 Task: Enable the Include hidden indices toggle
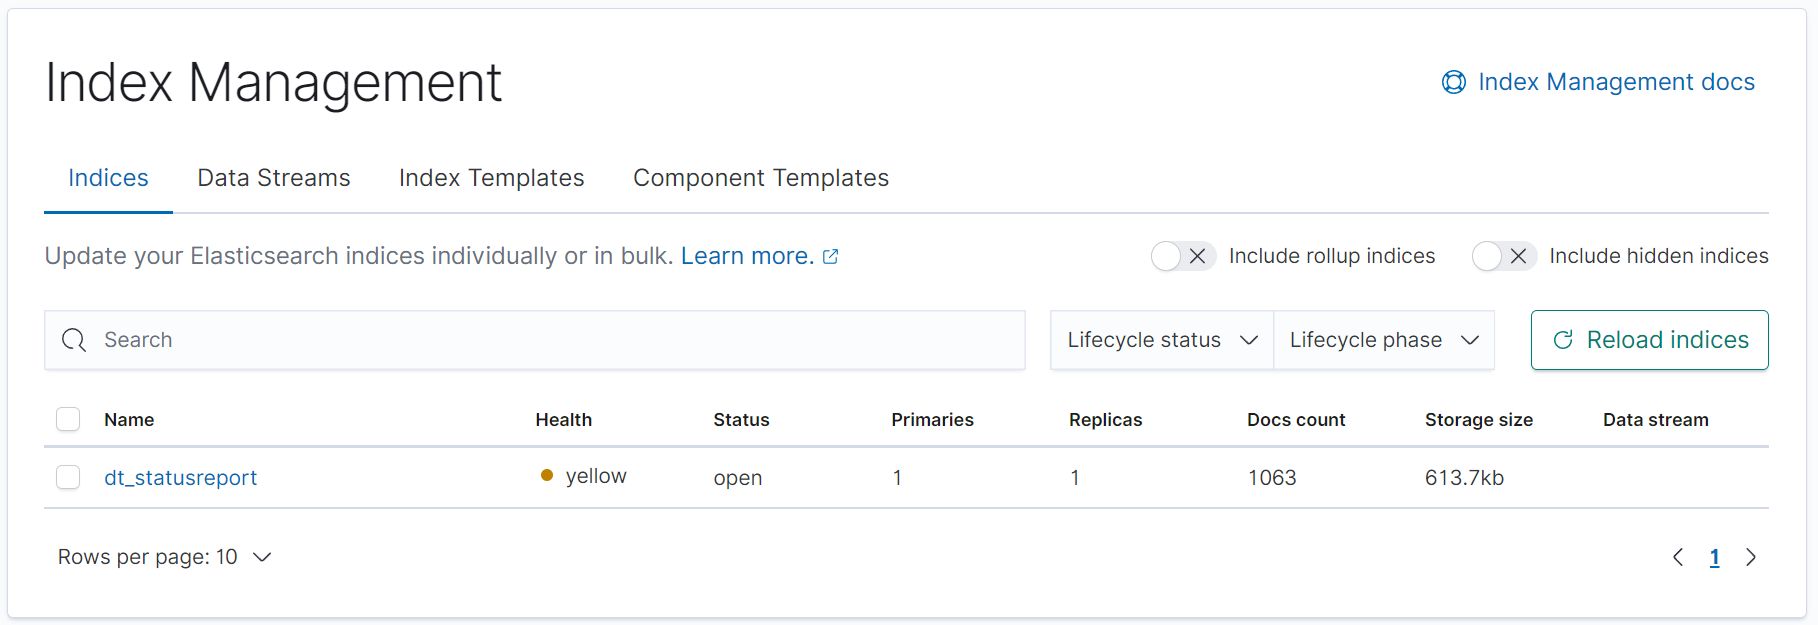pos(1504,256)
